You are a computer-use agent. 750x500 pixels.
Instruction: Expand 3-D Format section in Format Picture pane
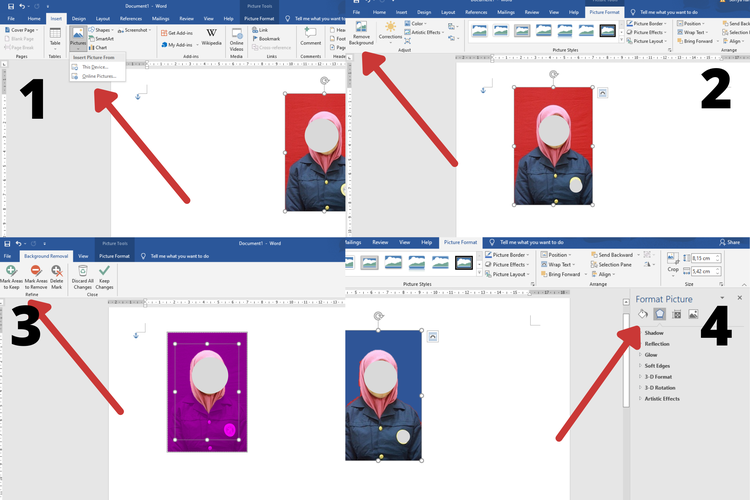(x=656, y=377)
